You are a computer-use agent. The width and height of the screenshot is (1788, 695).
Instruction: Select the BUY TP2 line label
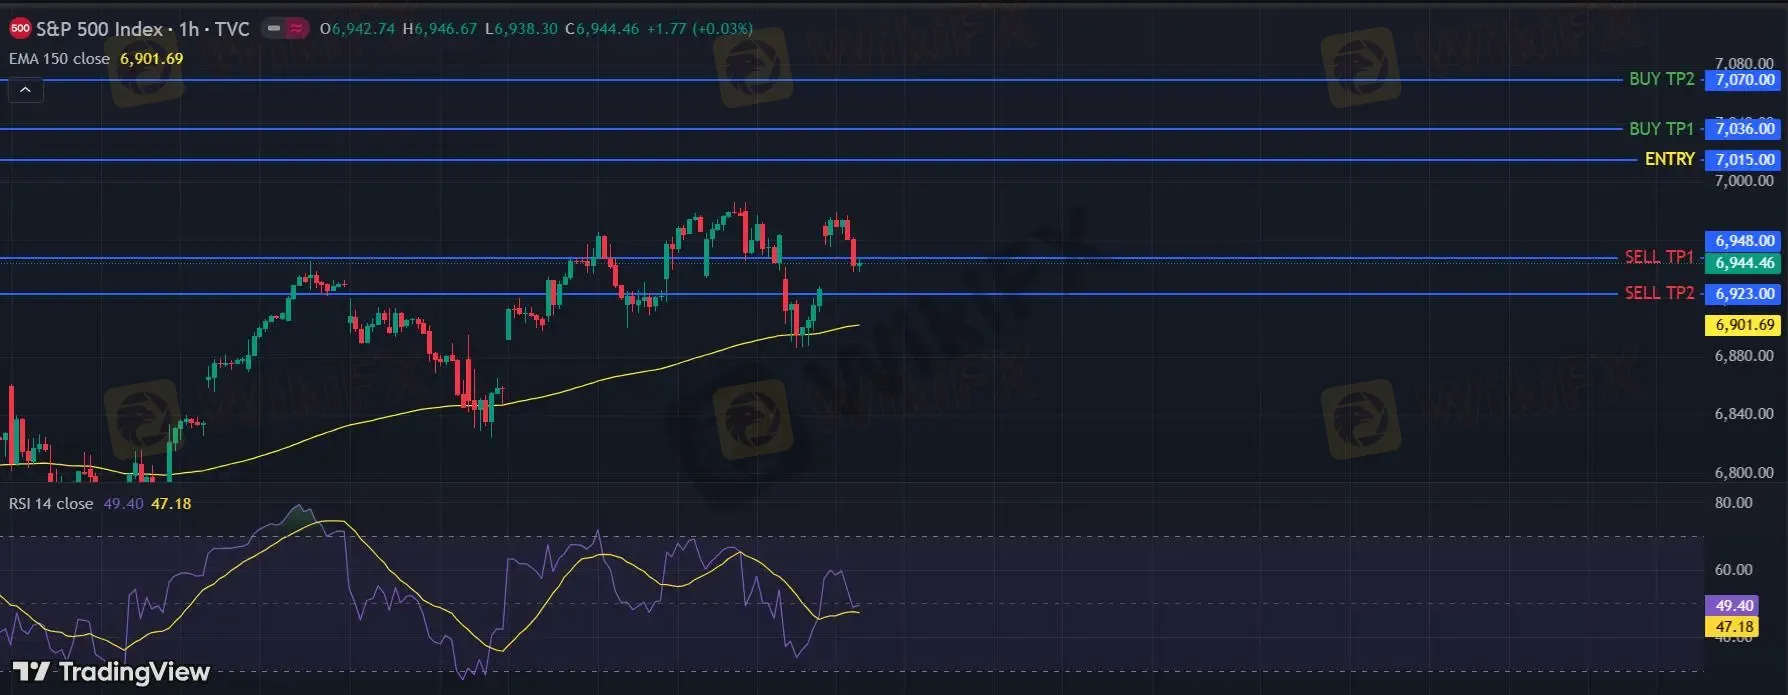click(x=1662, y=79)
